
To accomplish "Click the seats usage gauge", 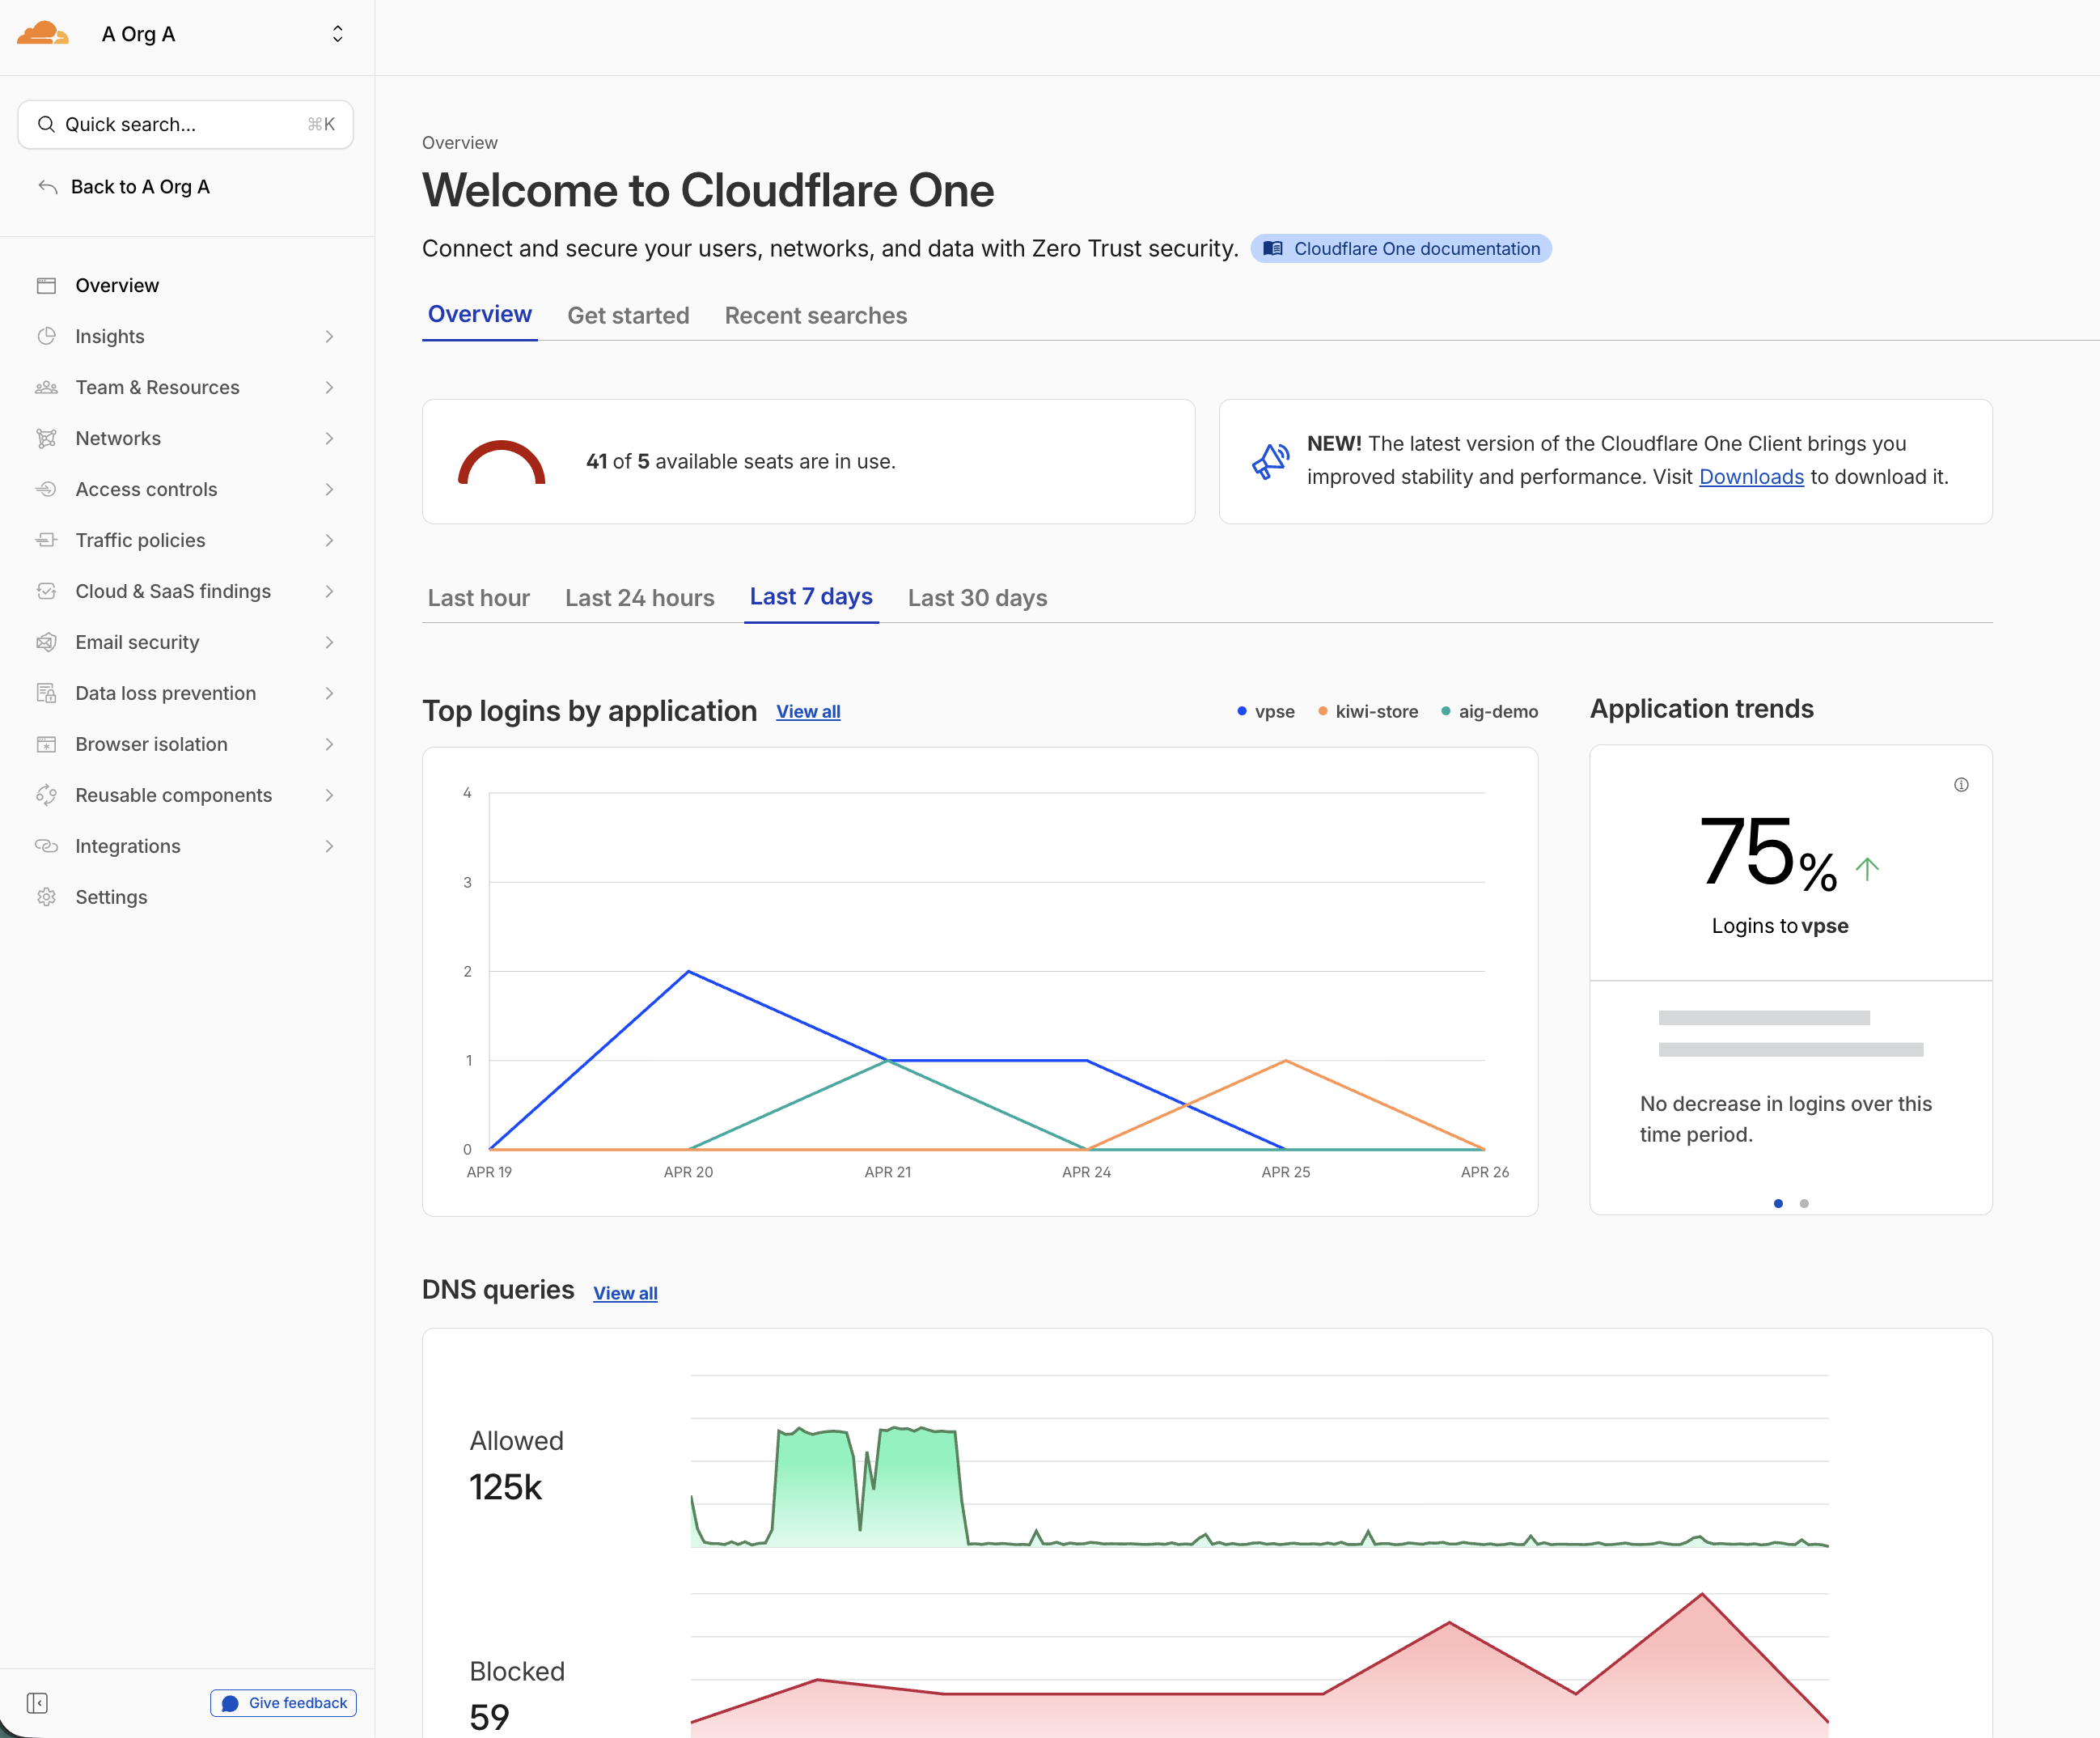I will (x=501, y=463).
